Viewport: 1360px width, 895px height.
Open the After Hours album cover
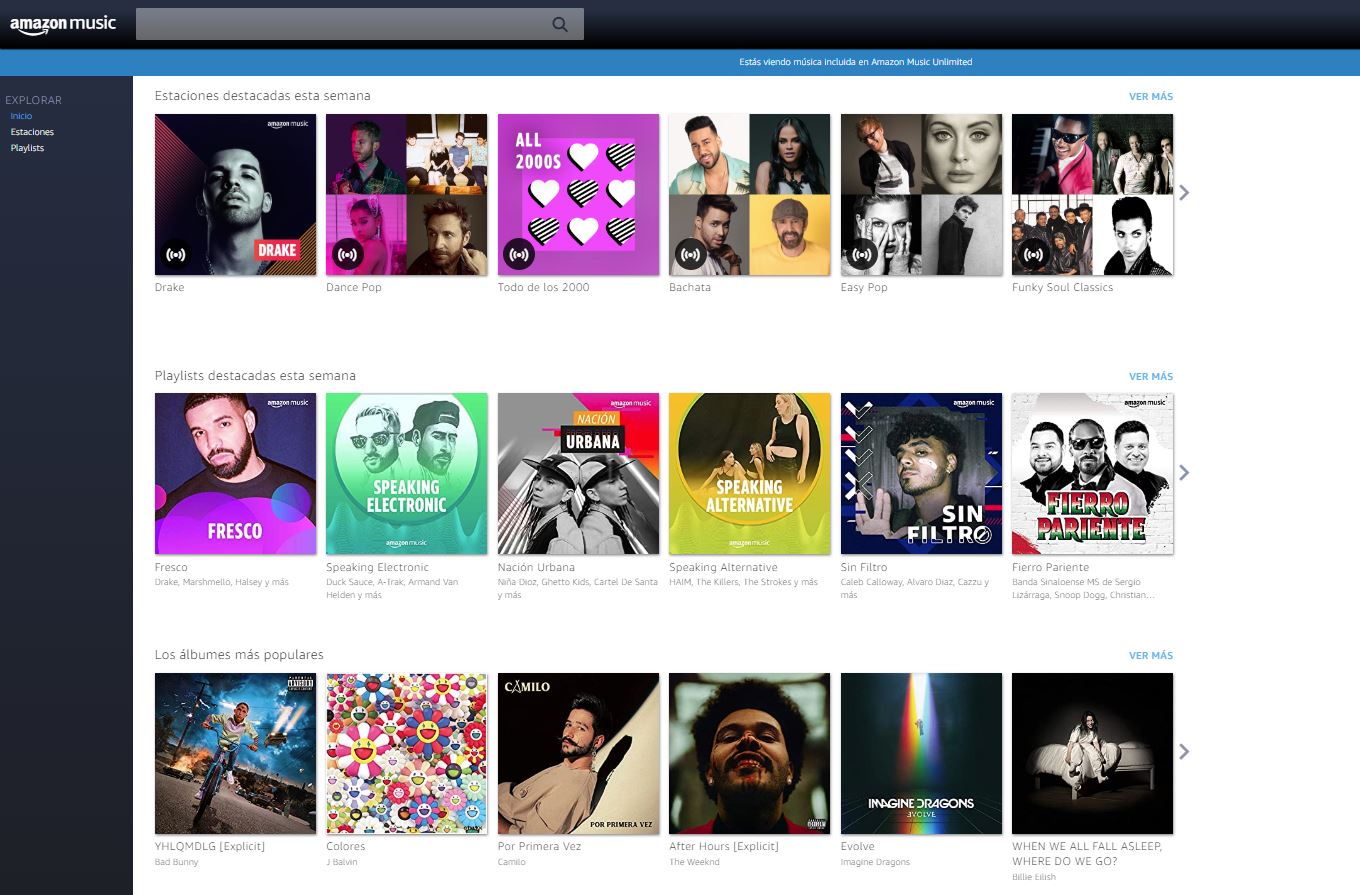[x=750, y=753]
